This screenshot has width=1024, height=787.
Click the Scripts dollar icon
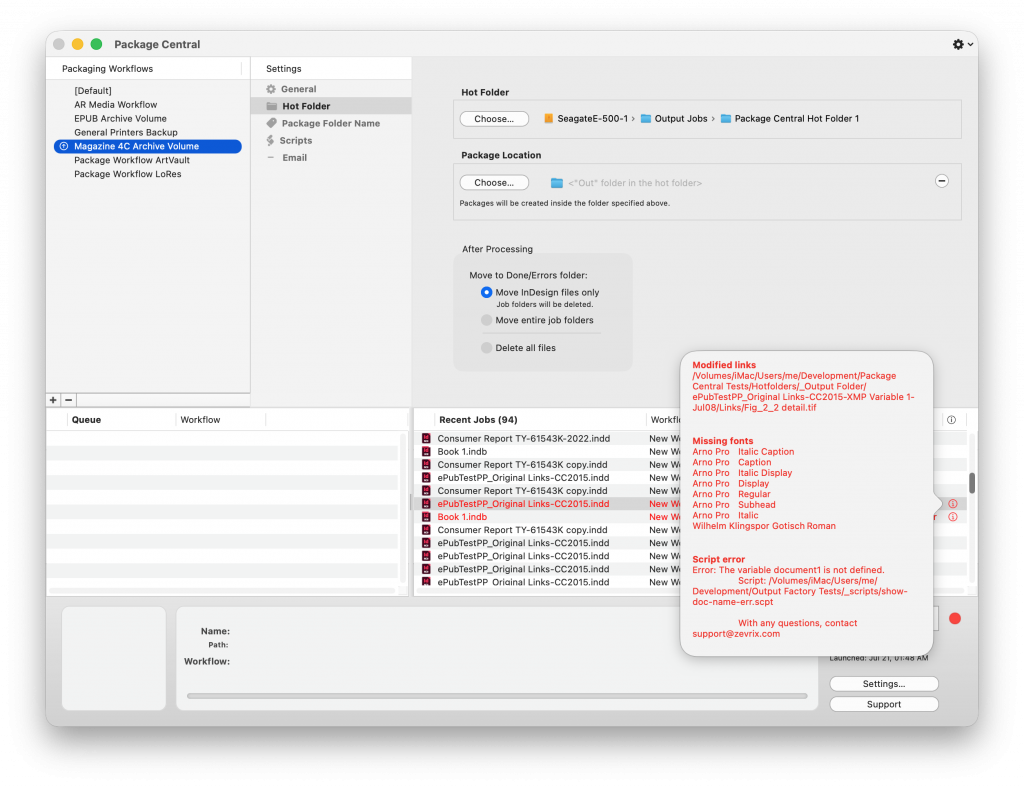[270, 140]
